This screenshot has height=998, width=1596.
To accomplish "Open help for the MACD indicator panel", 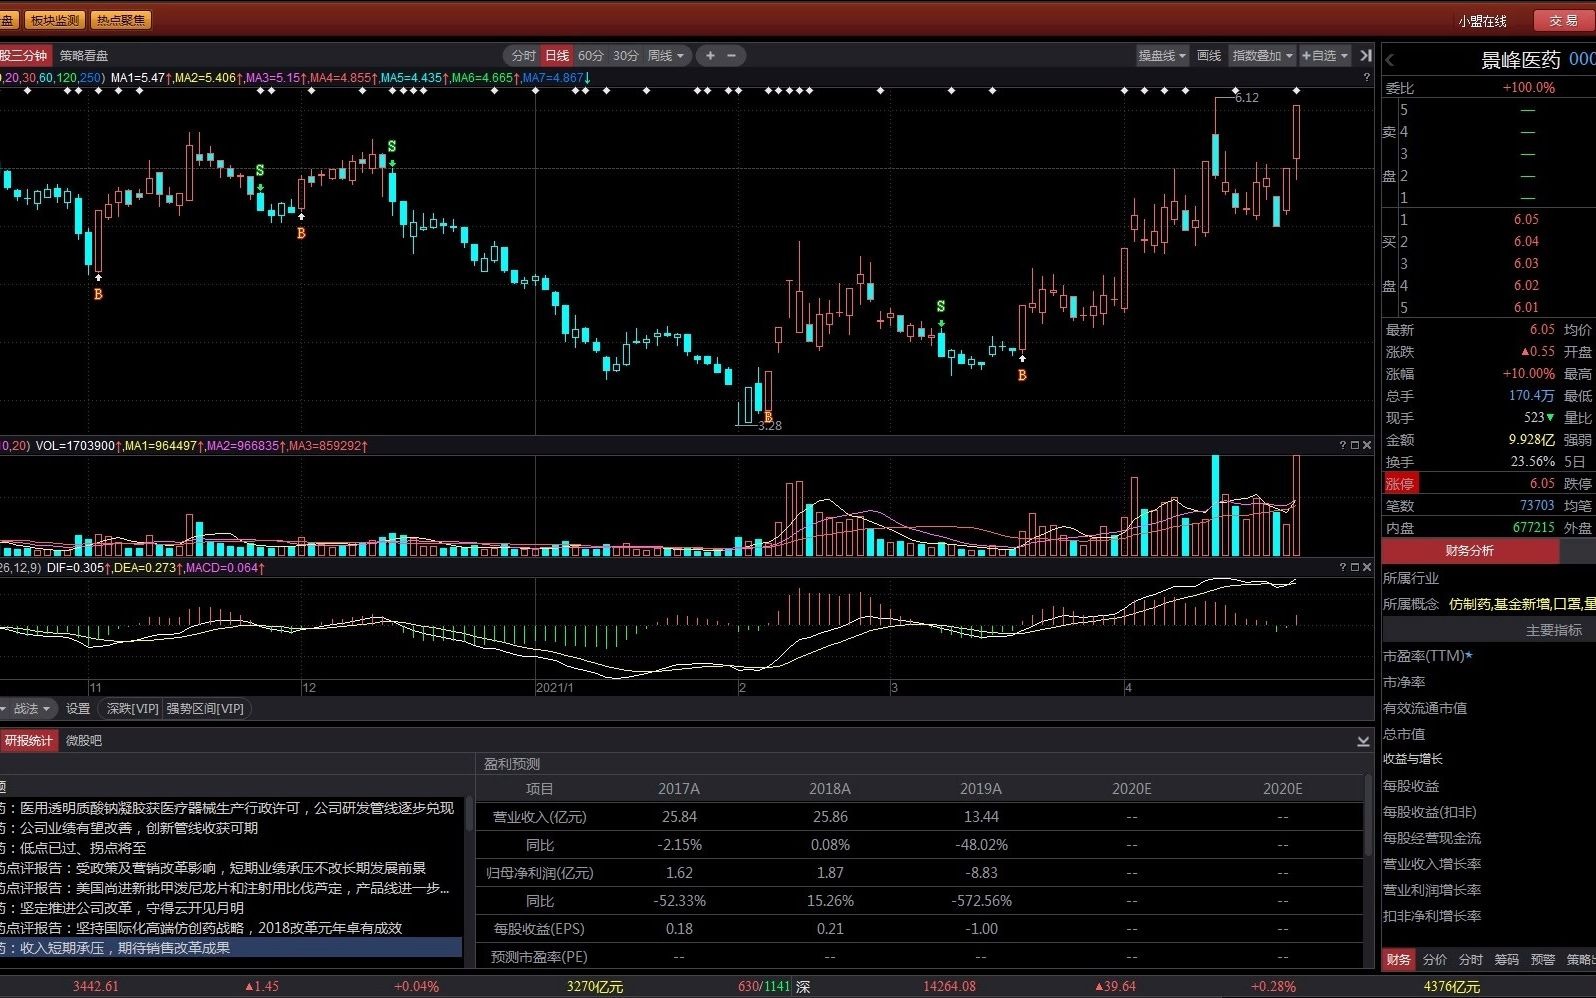I will pyautogui.click(x=1343, y=567).
